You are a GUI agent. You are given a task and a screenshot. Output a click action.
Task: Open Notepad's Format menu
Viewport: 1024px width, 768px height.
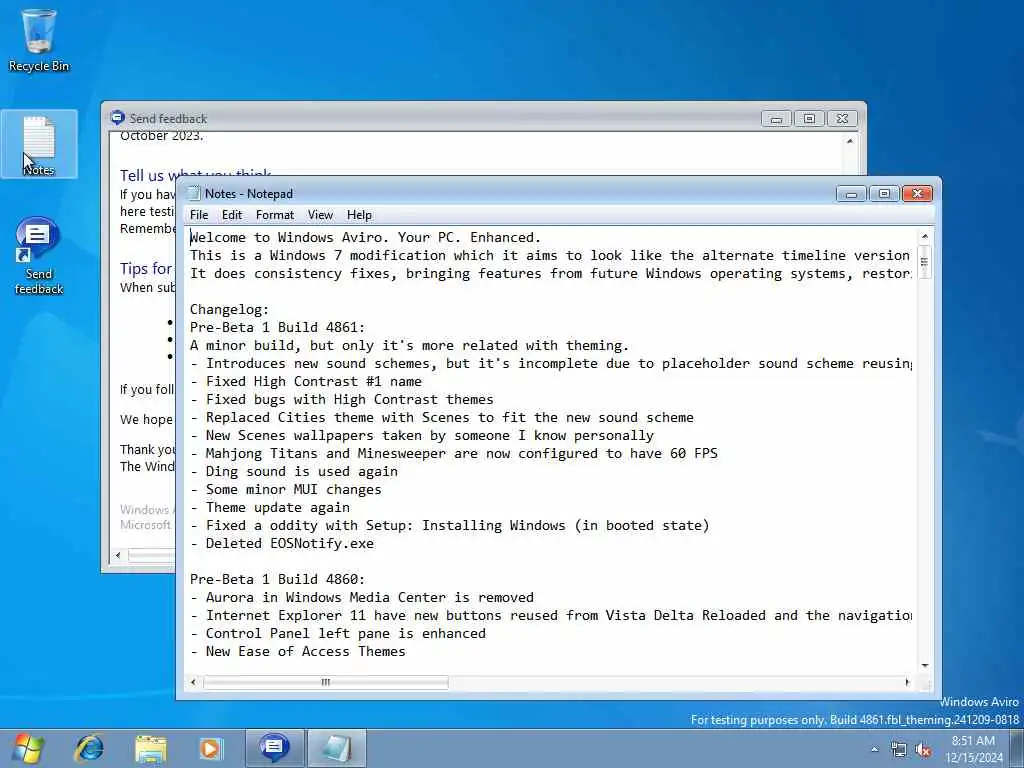(275, 215)
